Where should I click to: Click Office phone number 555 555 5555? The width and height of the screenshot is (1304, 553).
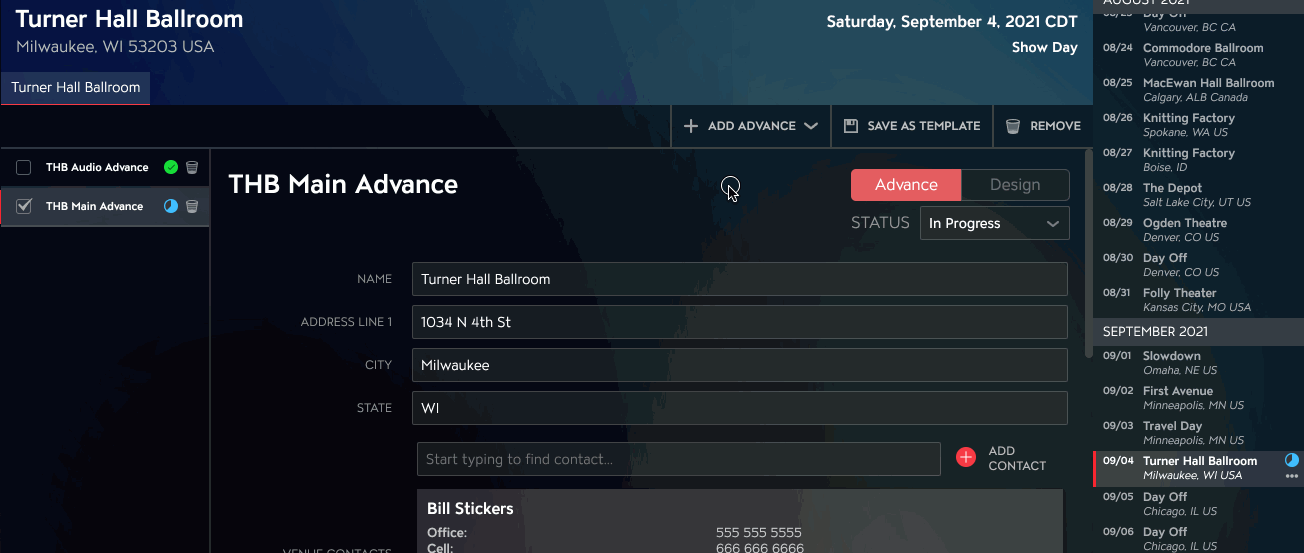[759, 533]
